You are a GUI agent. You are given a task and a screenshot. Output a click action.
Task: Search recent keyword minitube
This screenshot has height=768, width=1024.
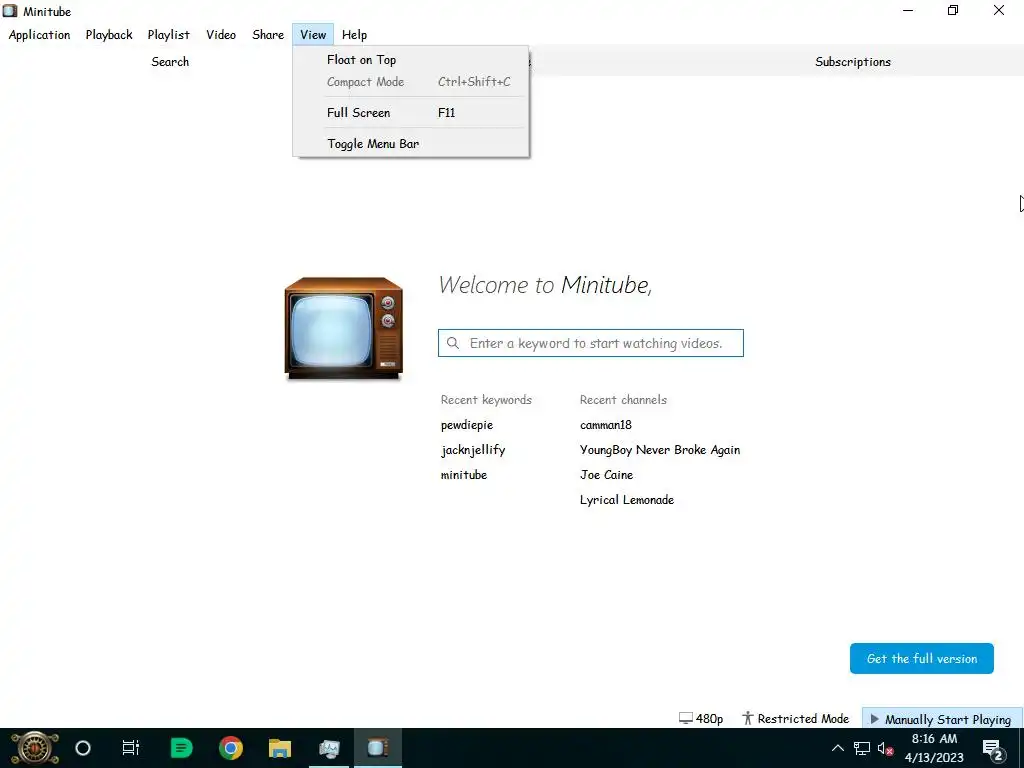[464, 475]
